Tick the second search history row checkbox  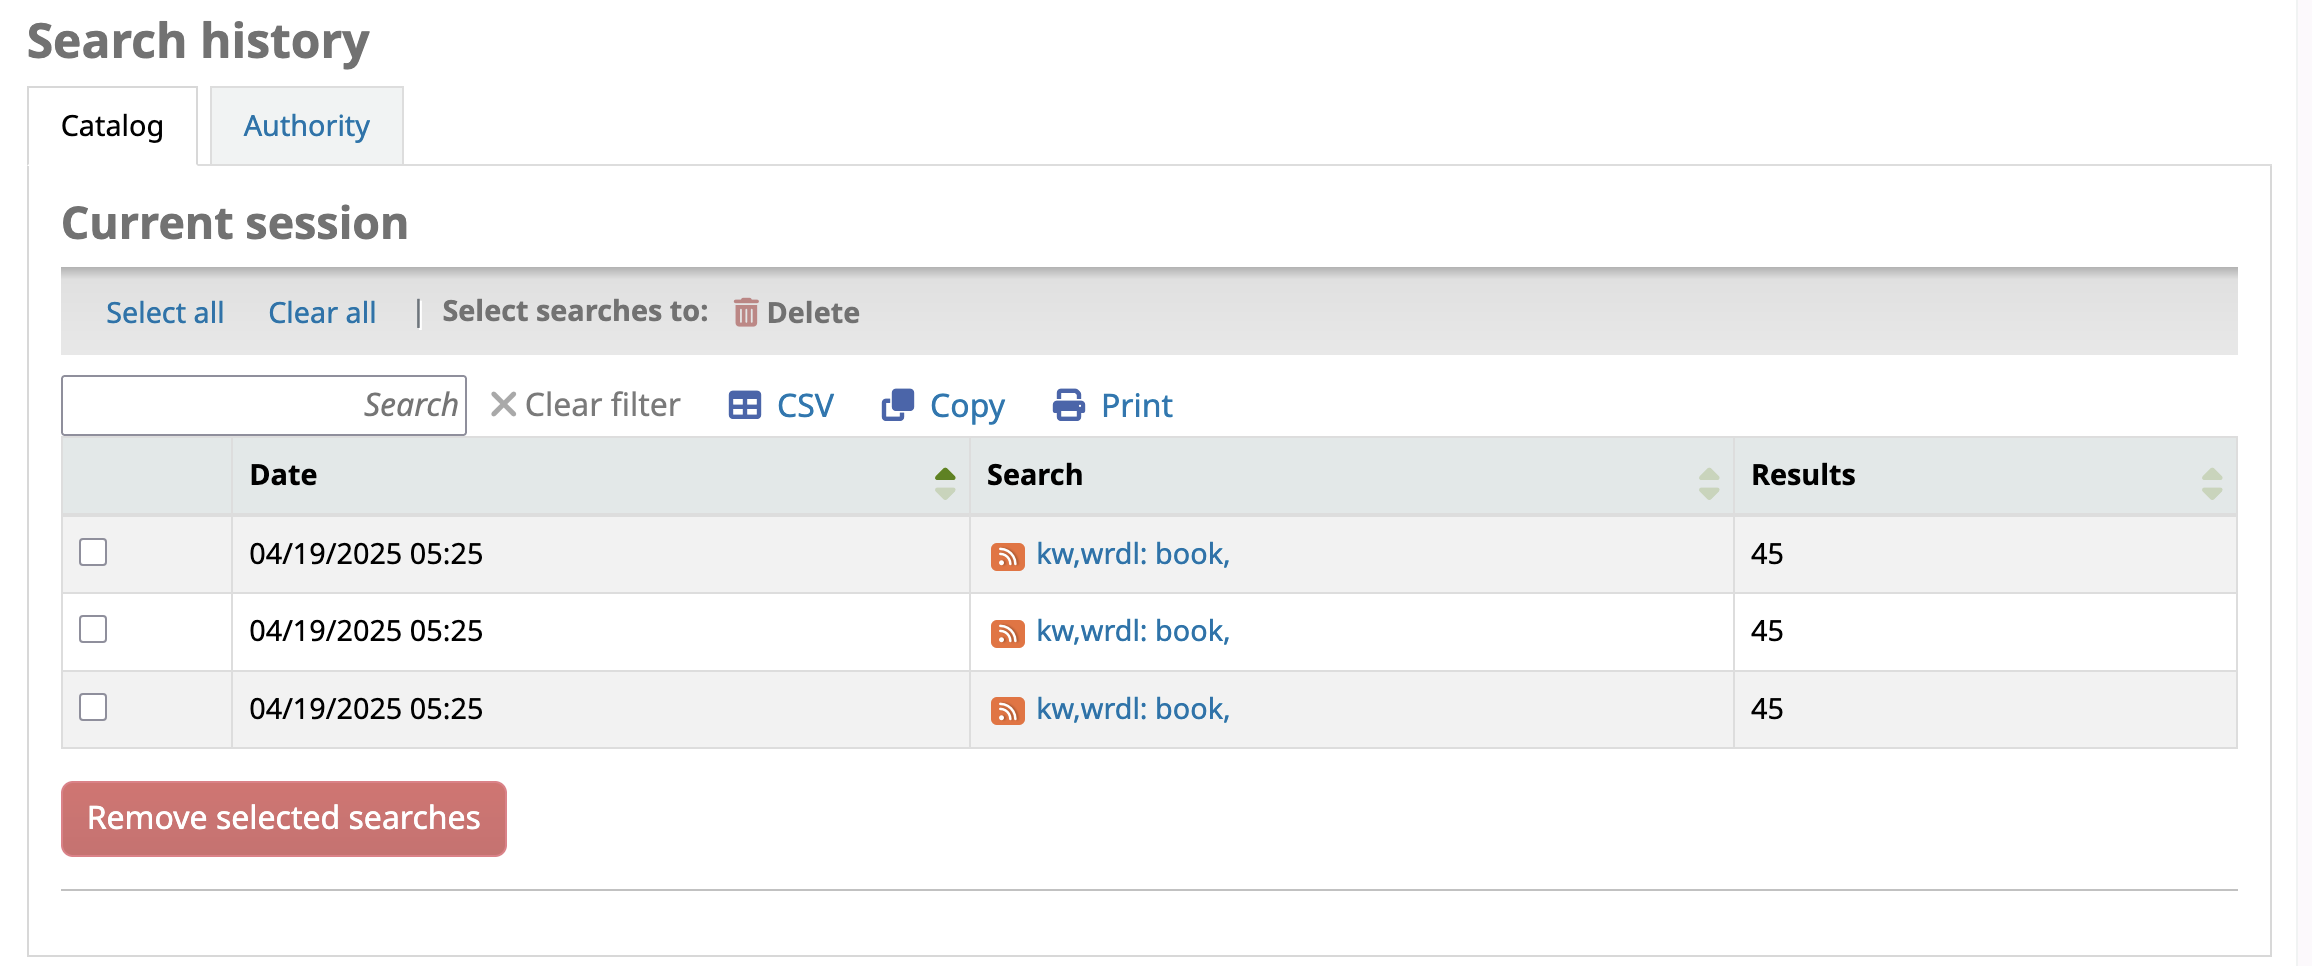(x=93, y=630)
